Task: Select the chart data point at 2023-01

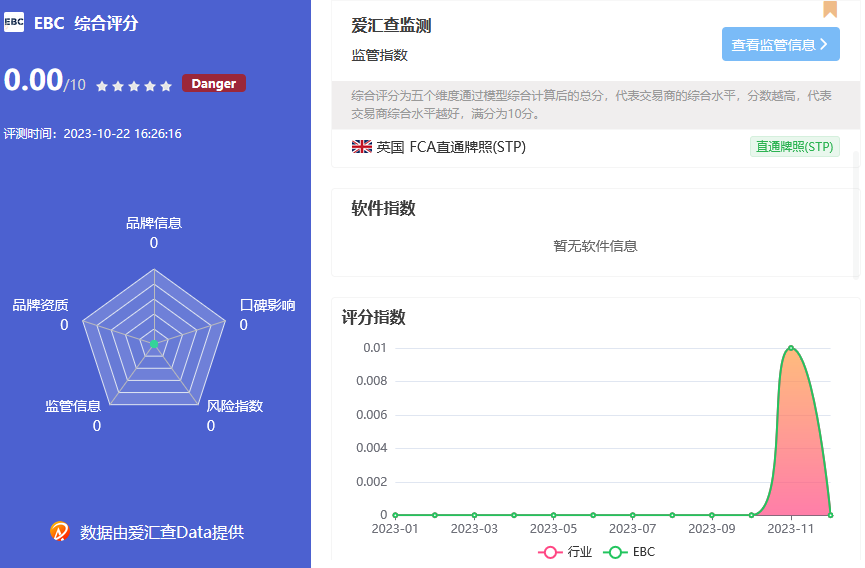Action: [x=396, y=515]
